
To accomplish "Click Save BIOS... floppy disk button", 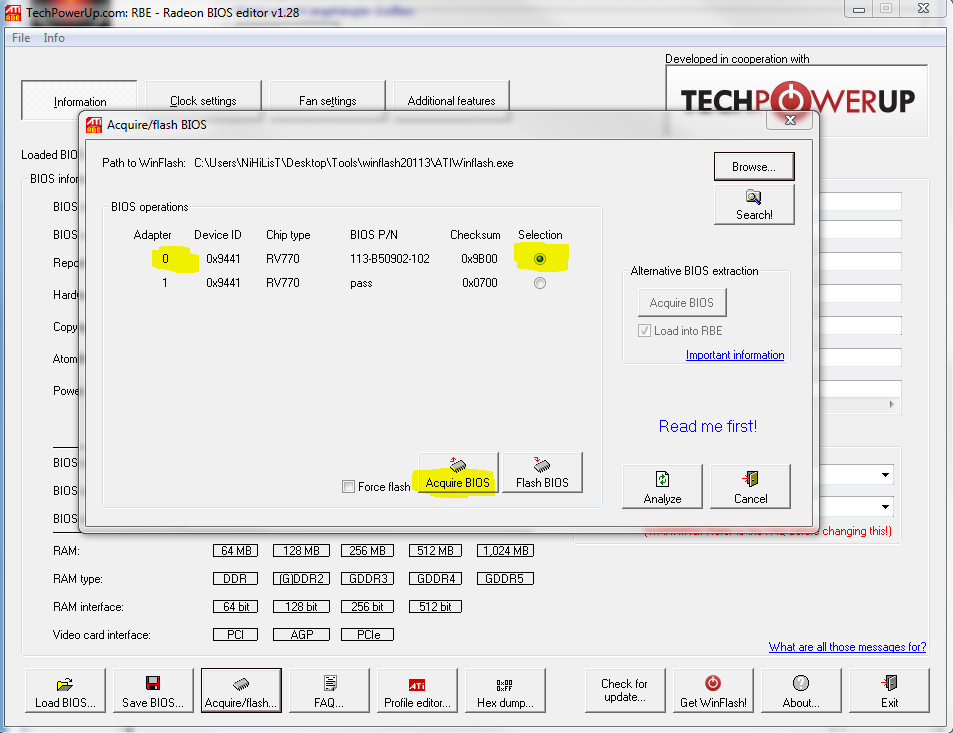I will [x=153, y=690].
